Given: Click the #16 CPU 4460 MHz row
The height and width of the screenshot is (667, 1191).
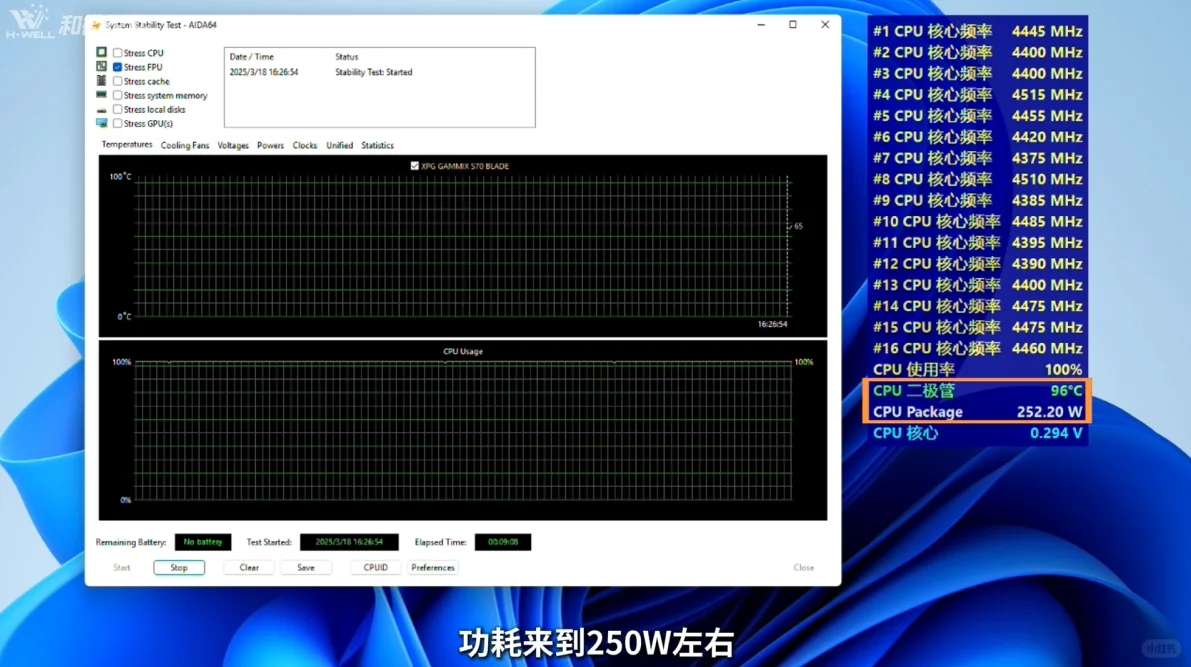Looking at the screenshot, I should point(977,348).
